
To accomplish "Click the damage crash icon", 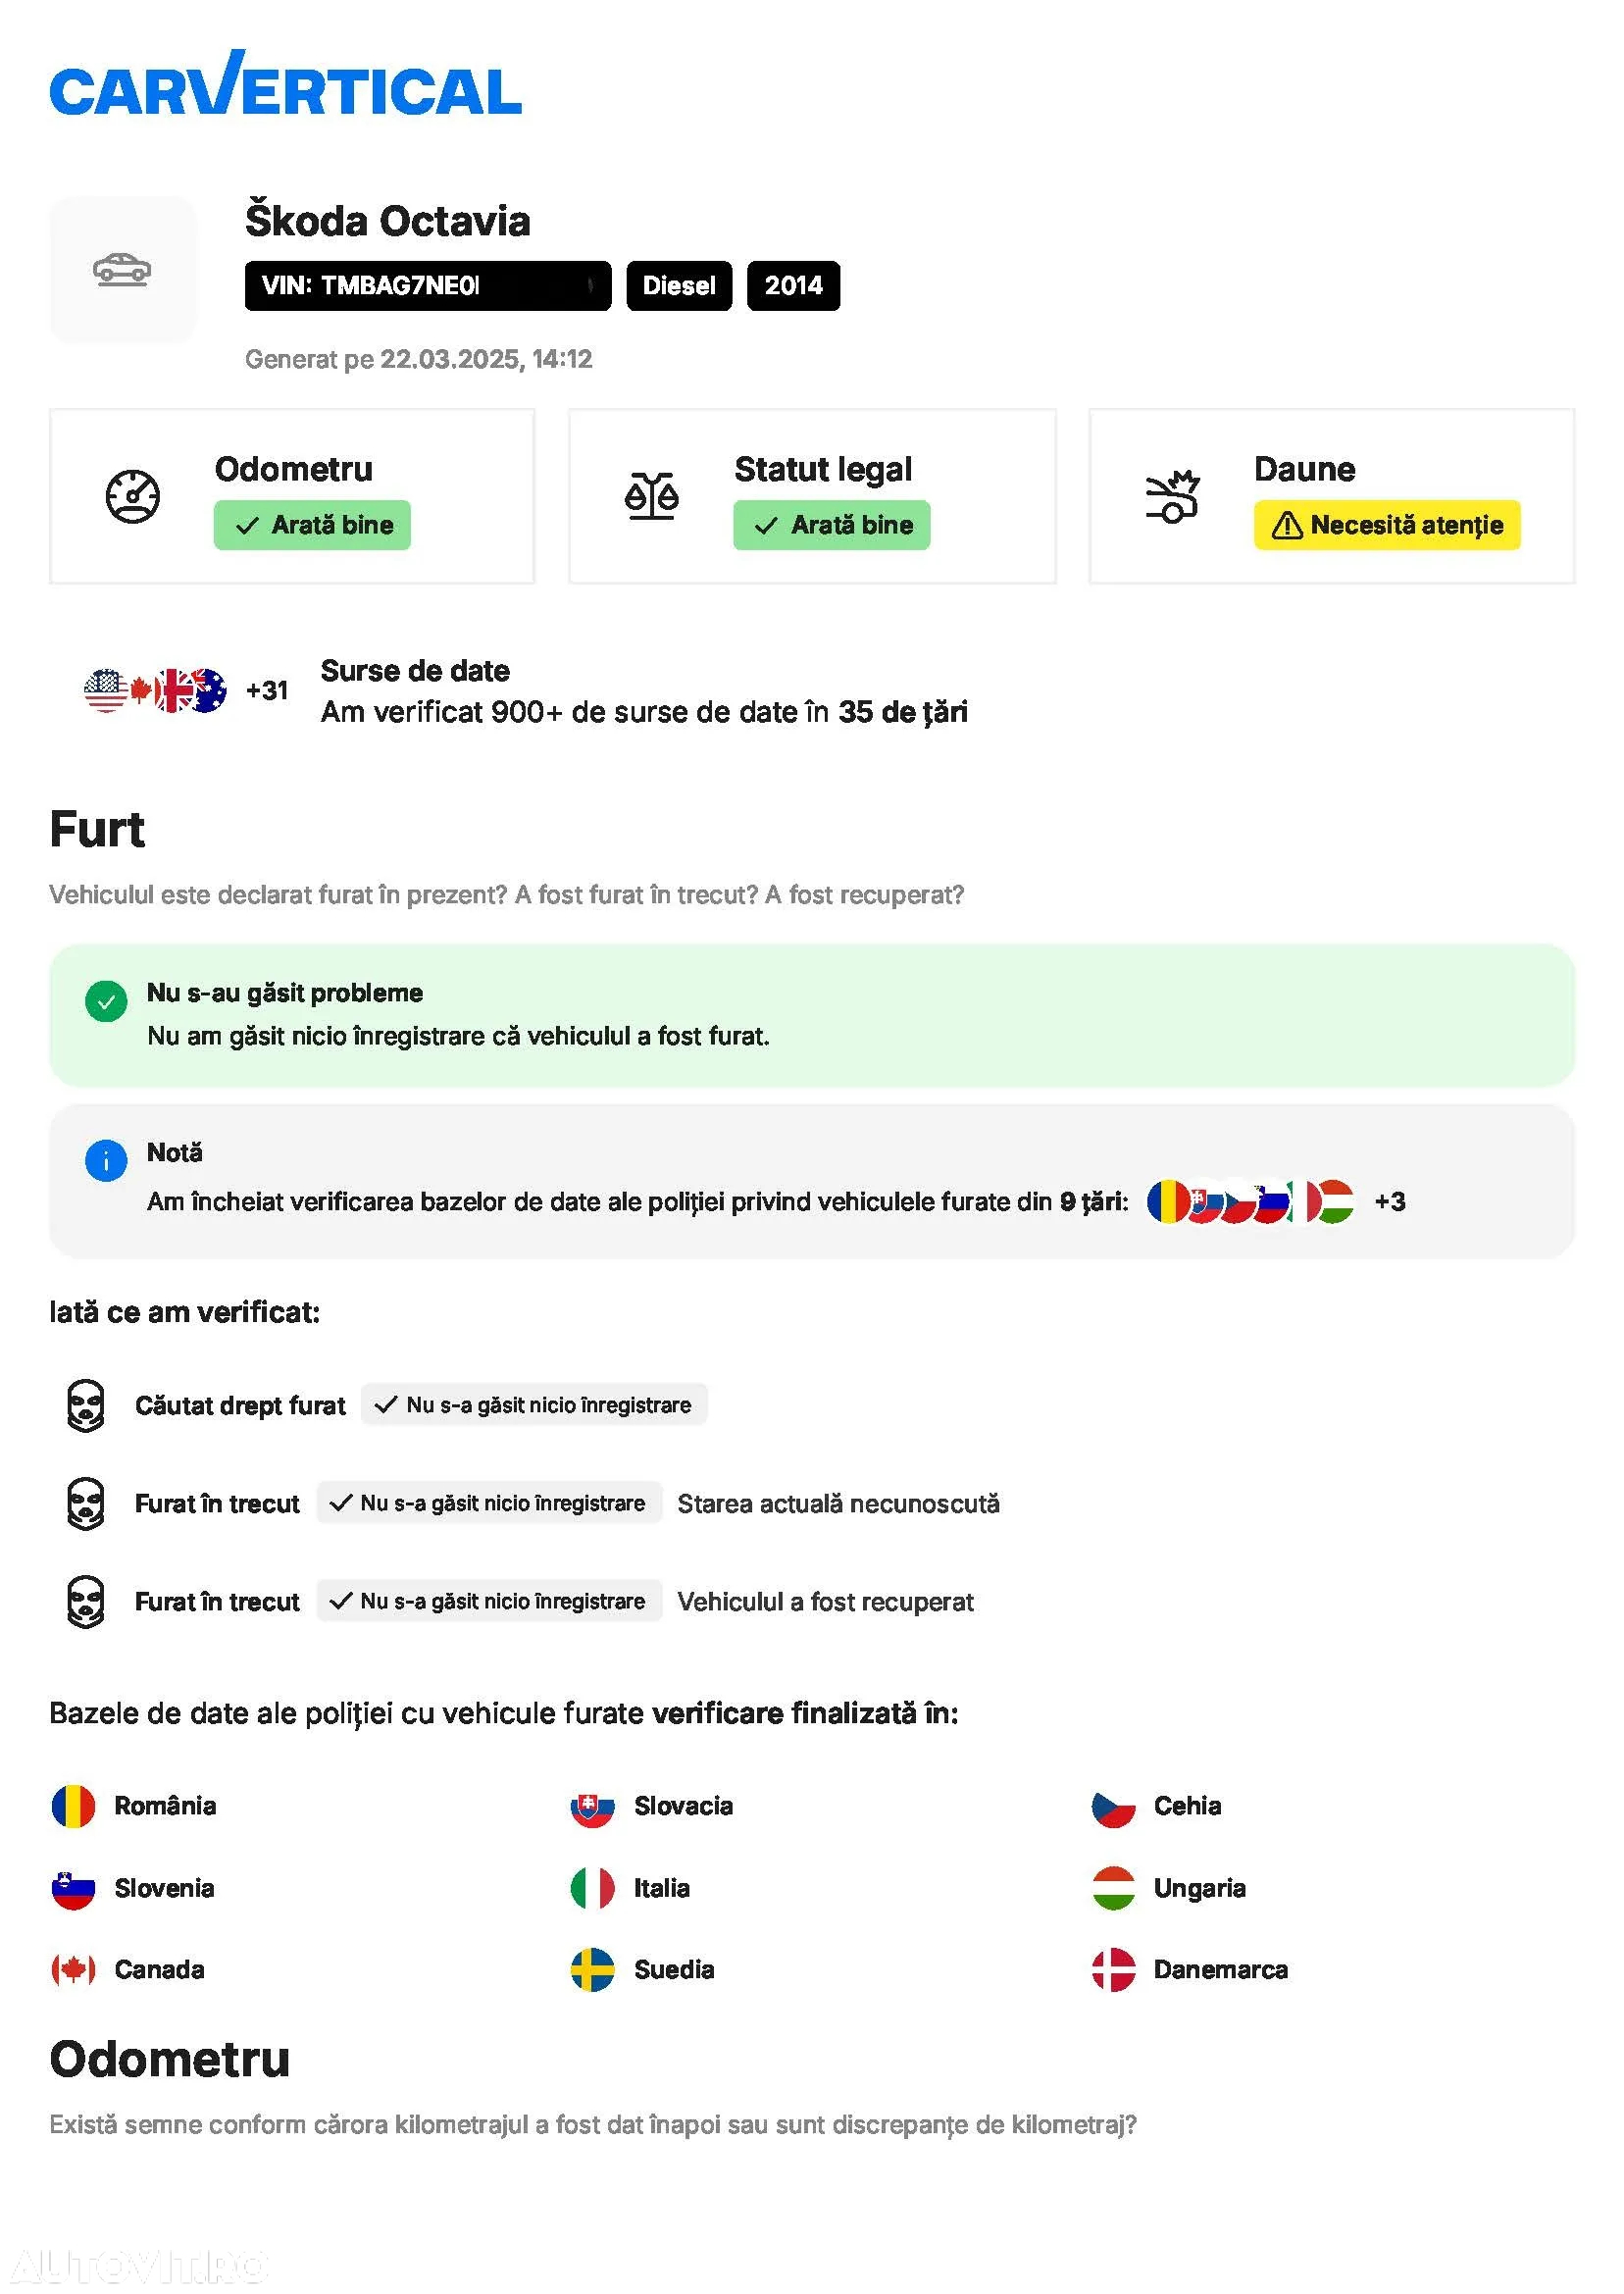I will point(1172,496).
